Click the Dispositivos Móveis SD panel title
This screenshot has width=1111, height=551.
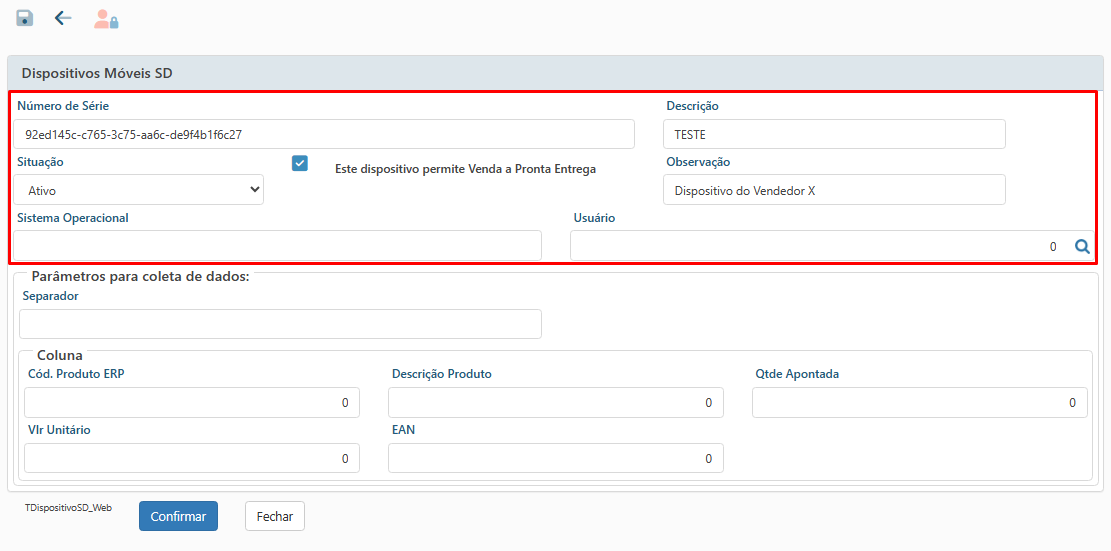tap(97, 73)
